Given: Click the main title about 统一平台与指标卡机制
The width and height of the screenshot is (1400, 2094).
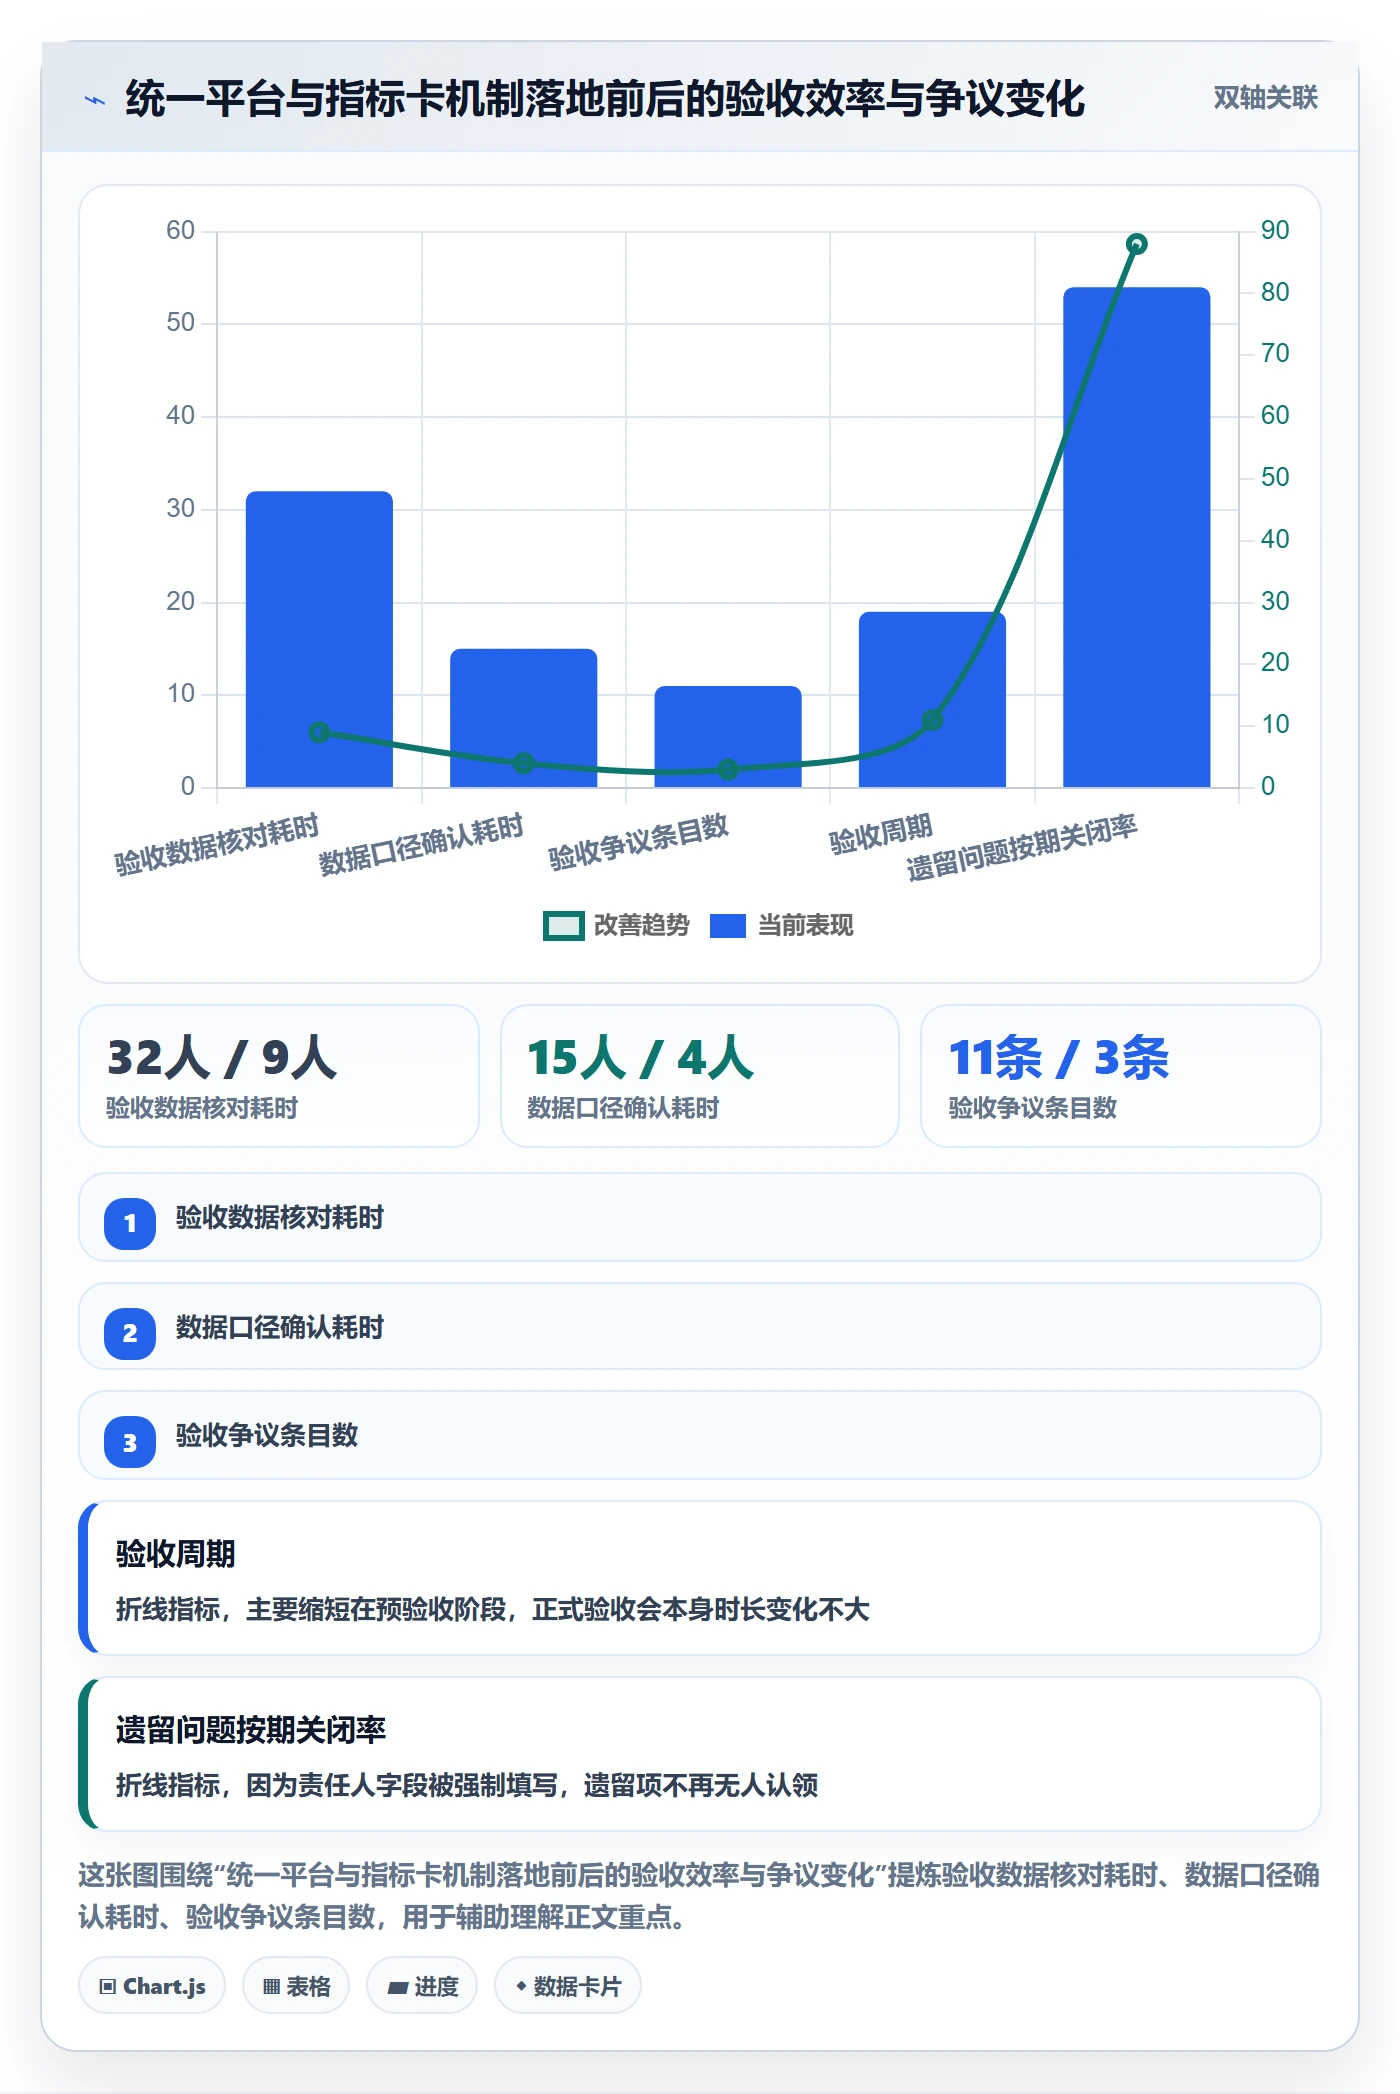Looking at the screenshot, I should point(605,99).
